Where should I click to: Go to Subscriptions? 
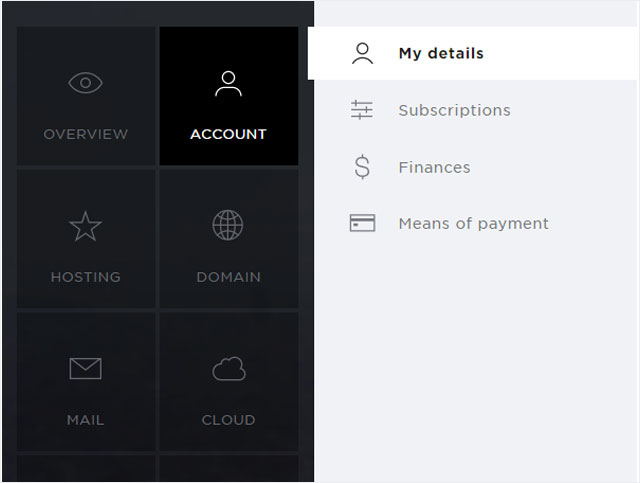pos(455,110)
